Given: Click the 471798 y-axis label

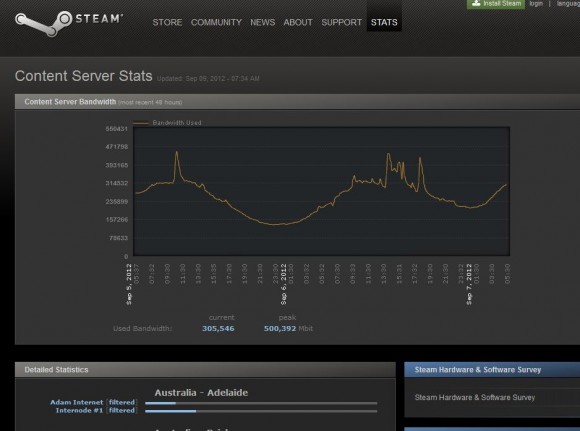Looking at the screenshot, I should point(117,147).
